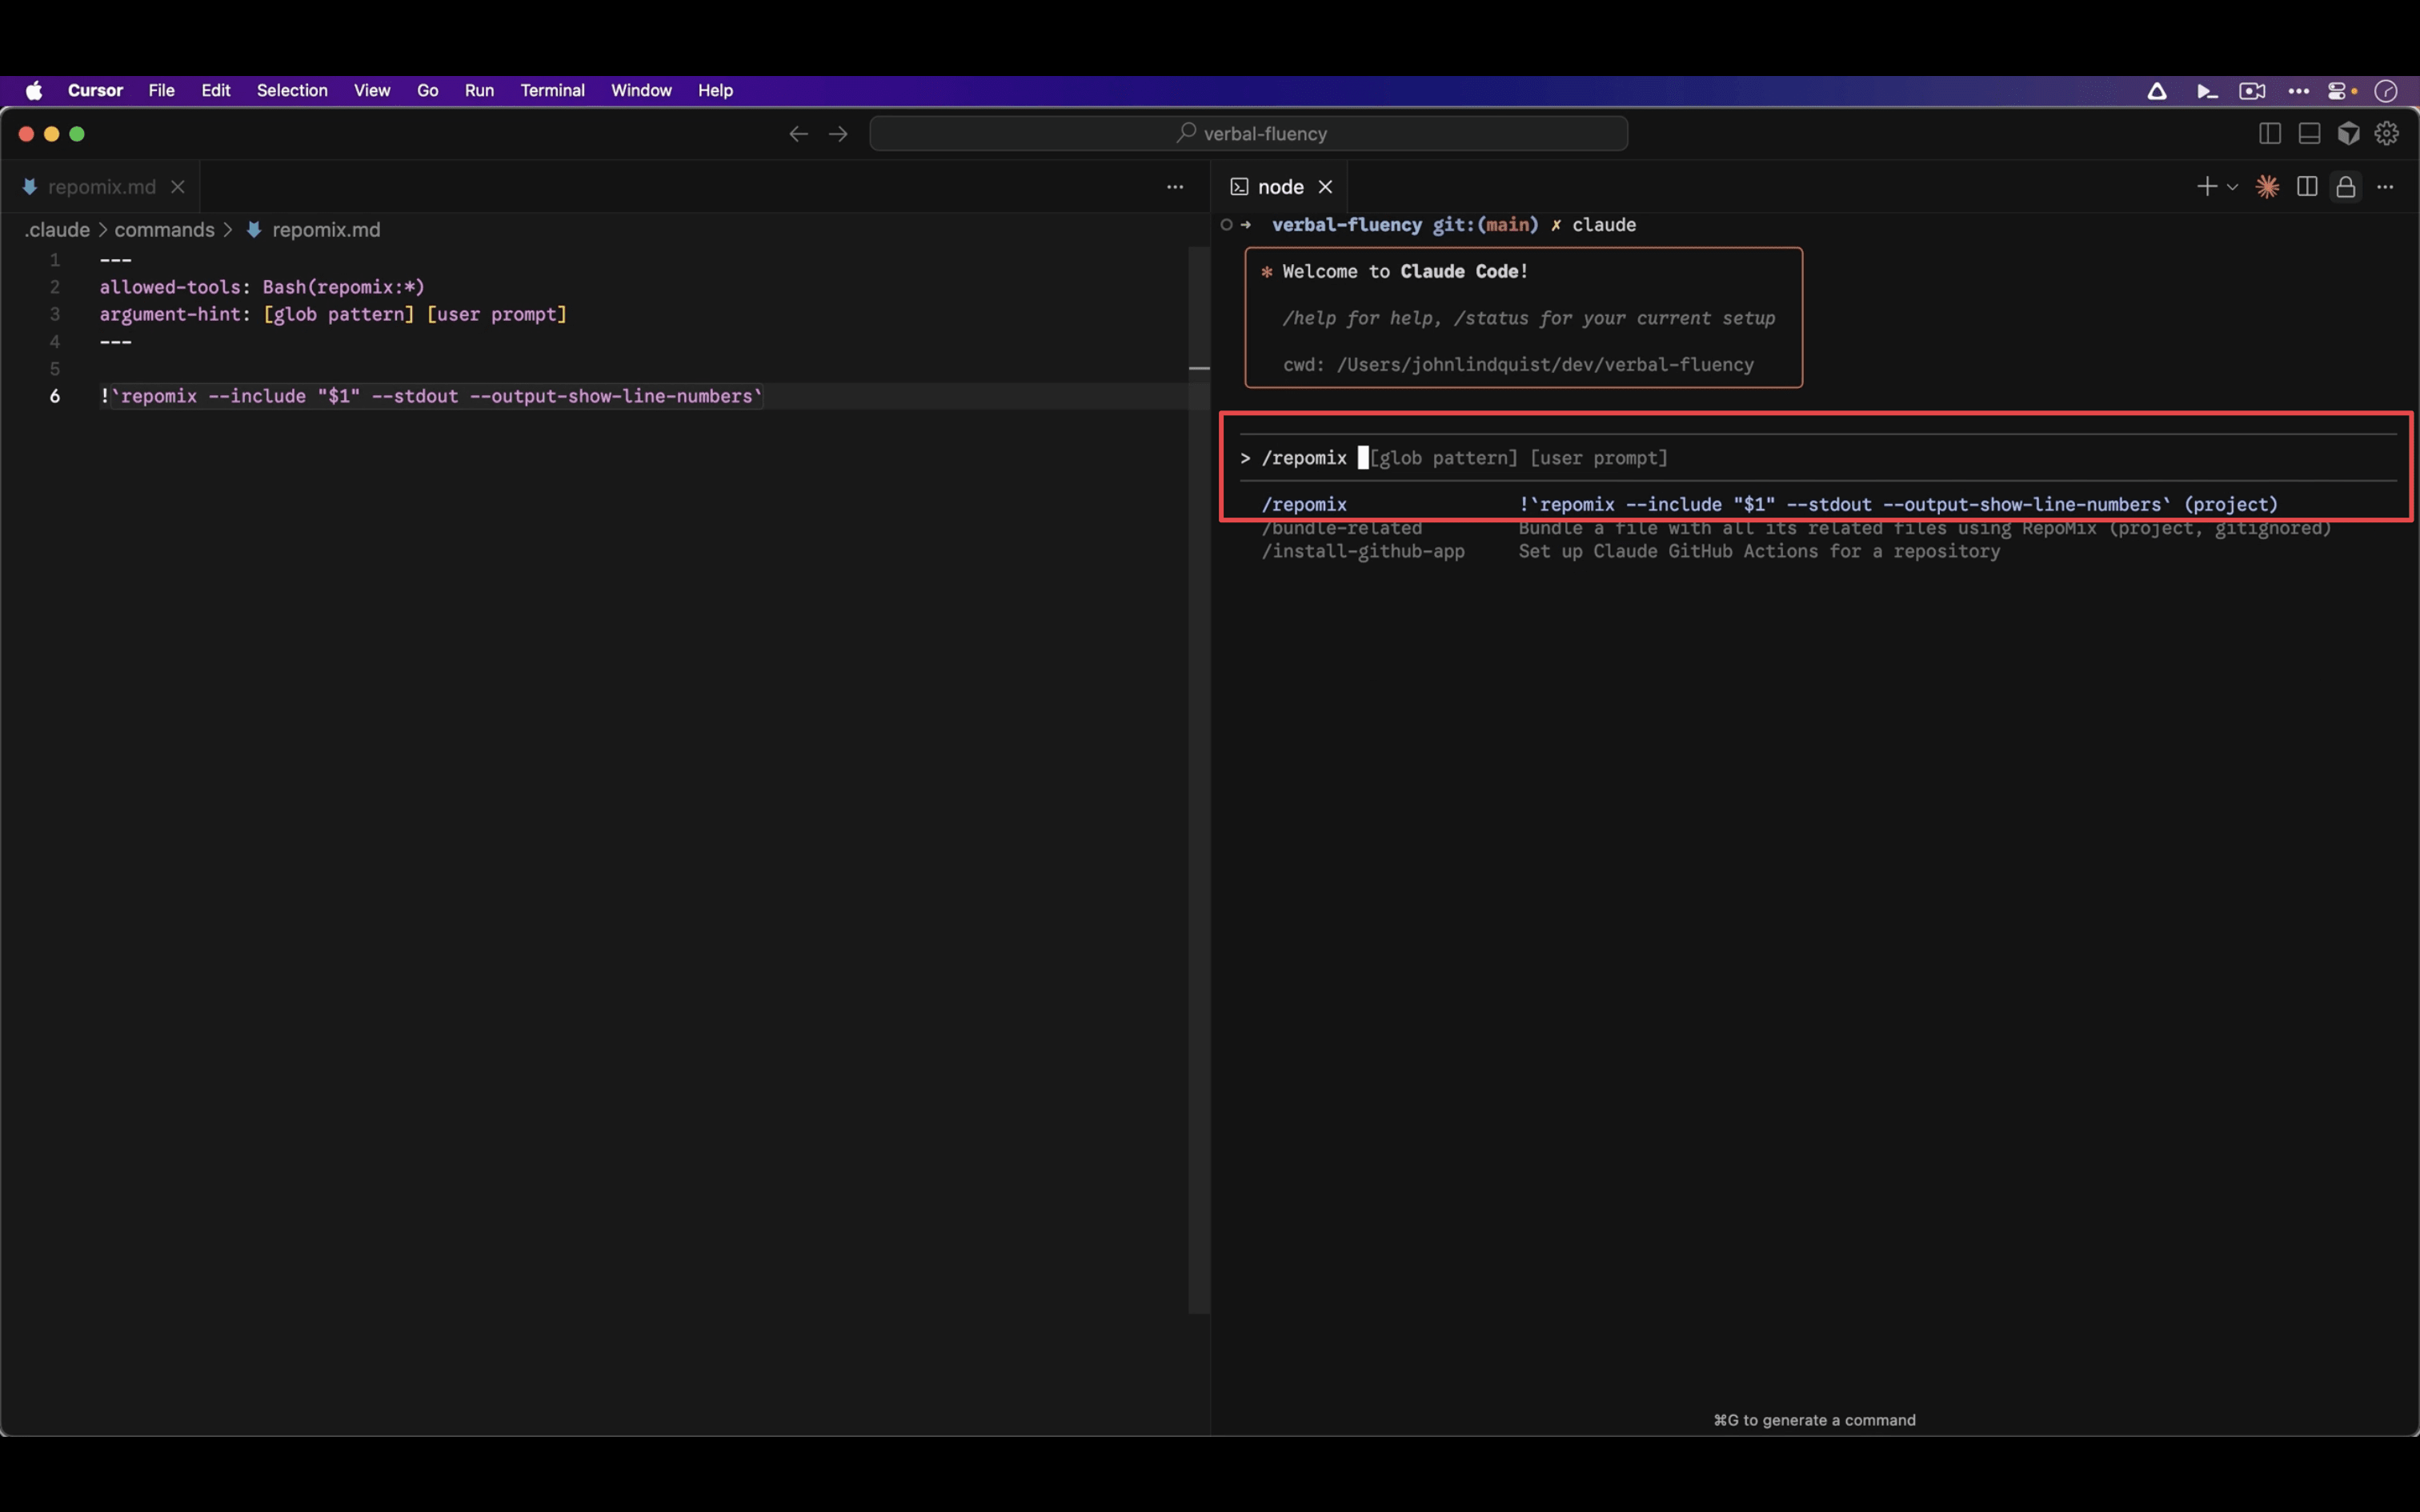The height and width of the screenshot is (1512, 2420).
Task: Close the repomix.md tab
Action: 178,187
